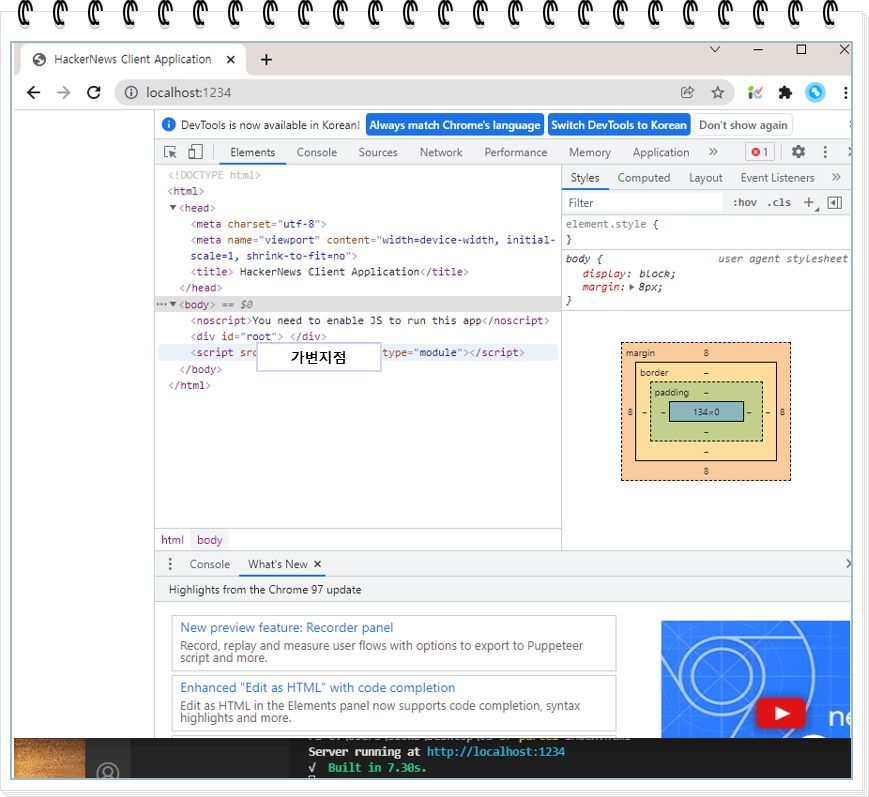Show more Styles pane tabs chevron
869x797 pixels.
tap(836, 177)
